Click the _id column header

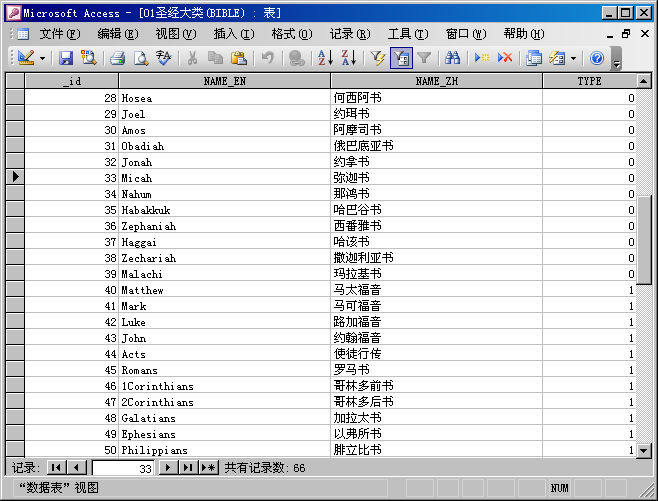click(72, 81)
